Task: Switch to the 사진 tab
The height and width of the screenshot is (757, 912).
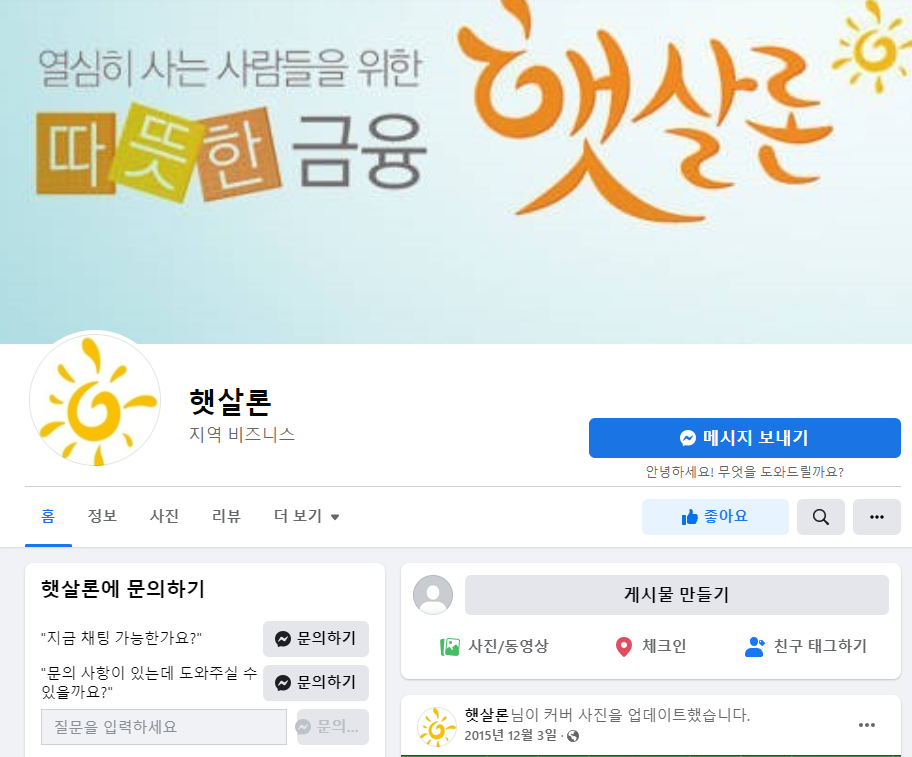Action: coord(164,516)
